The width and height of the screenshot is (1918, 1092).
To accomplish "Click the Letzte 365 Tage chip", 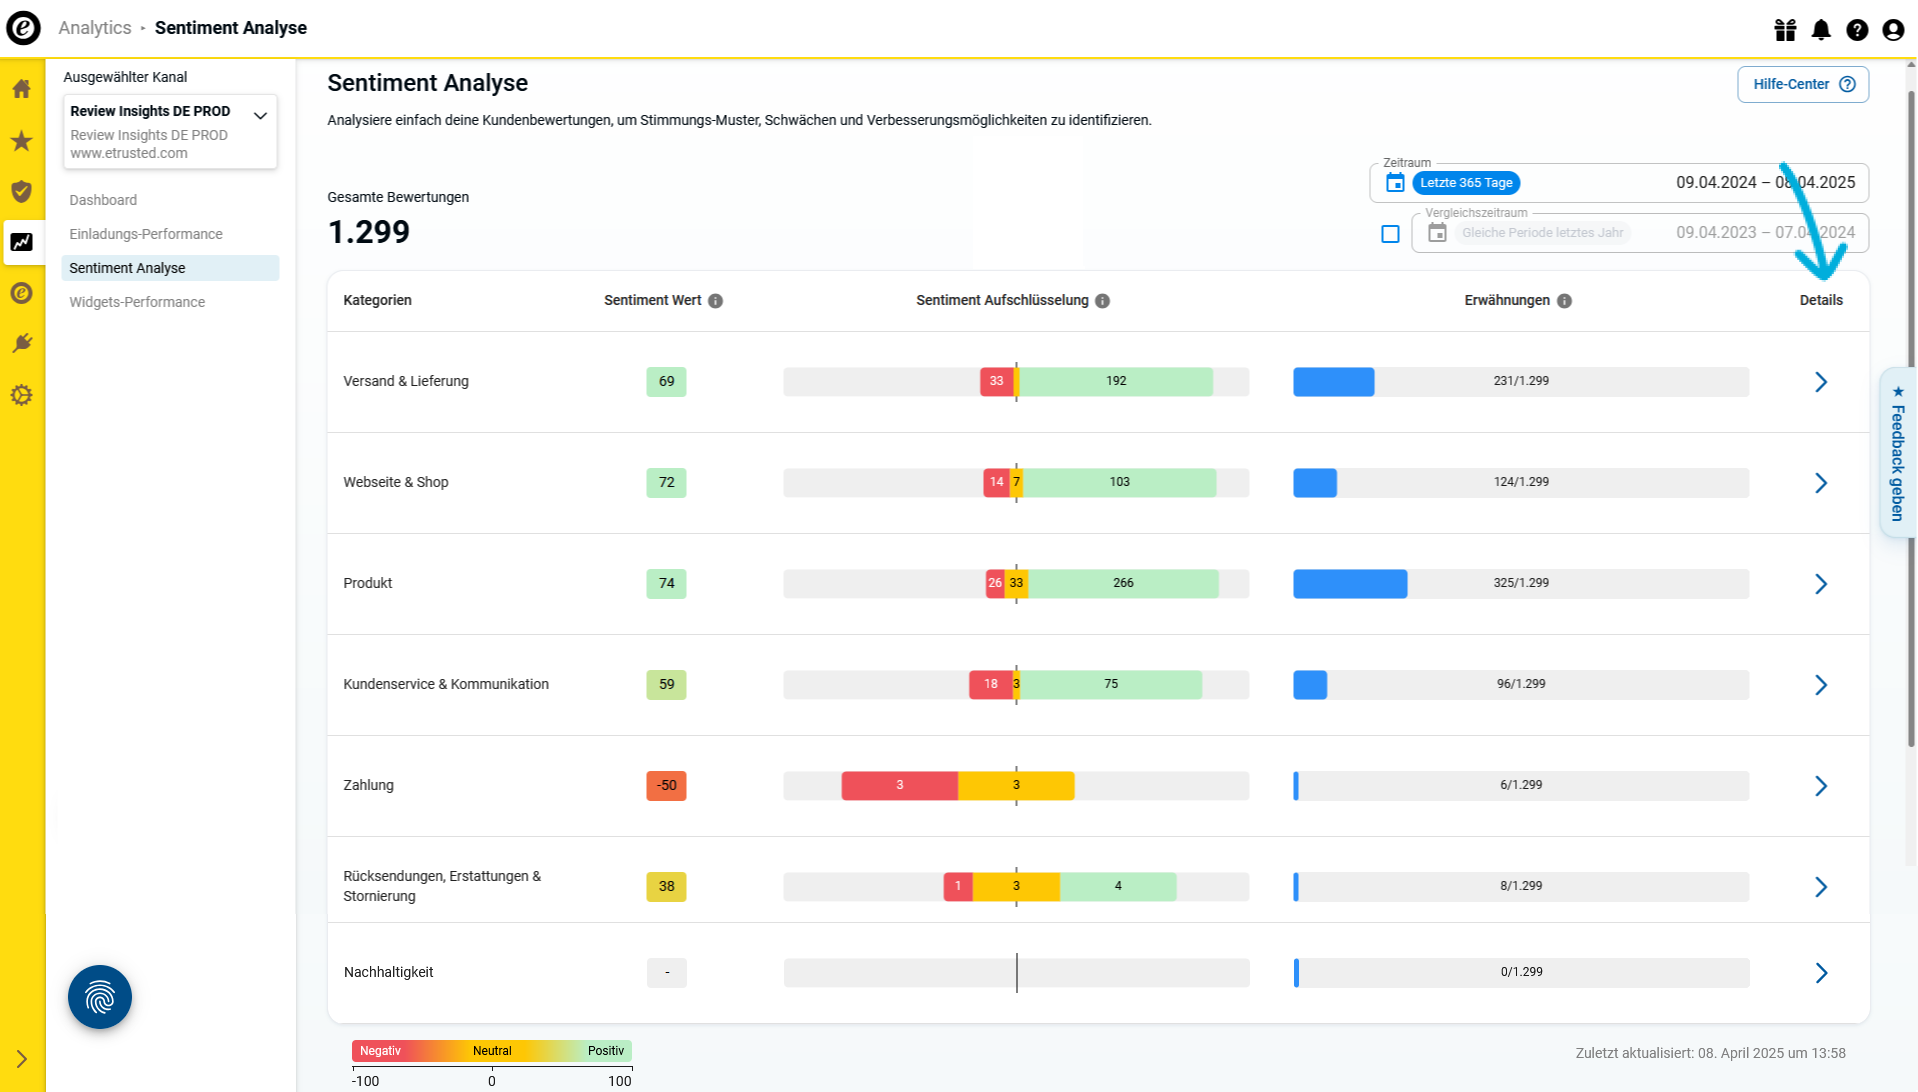I will 1466,183.
